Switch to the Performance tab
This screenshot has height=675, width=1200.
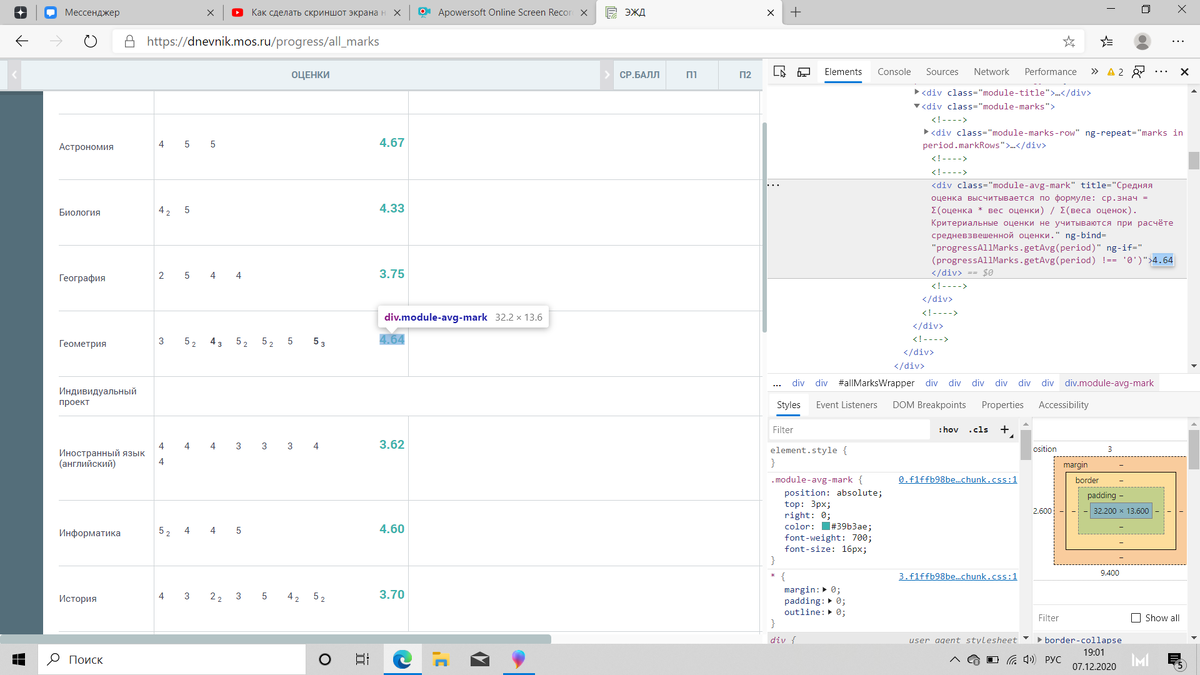[x=1051, y=72]
